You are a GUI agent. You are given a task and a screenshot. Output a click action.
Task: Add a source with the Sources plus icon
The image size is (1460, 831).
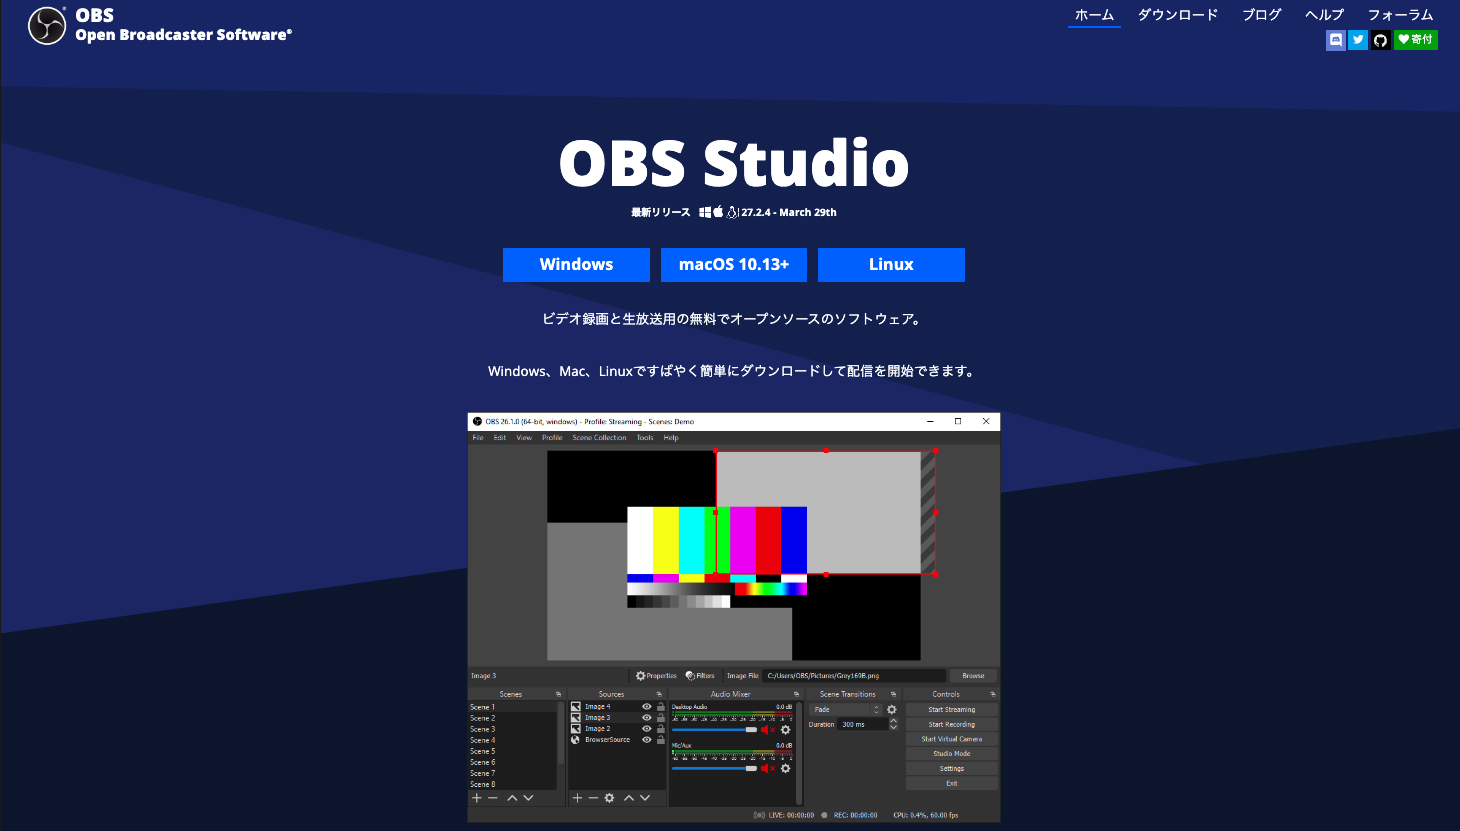[x=577, y=798]
